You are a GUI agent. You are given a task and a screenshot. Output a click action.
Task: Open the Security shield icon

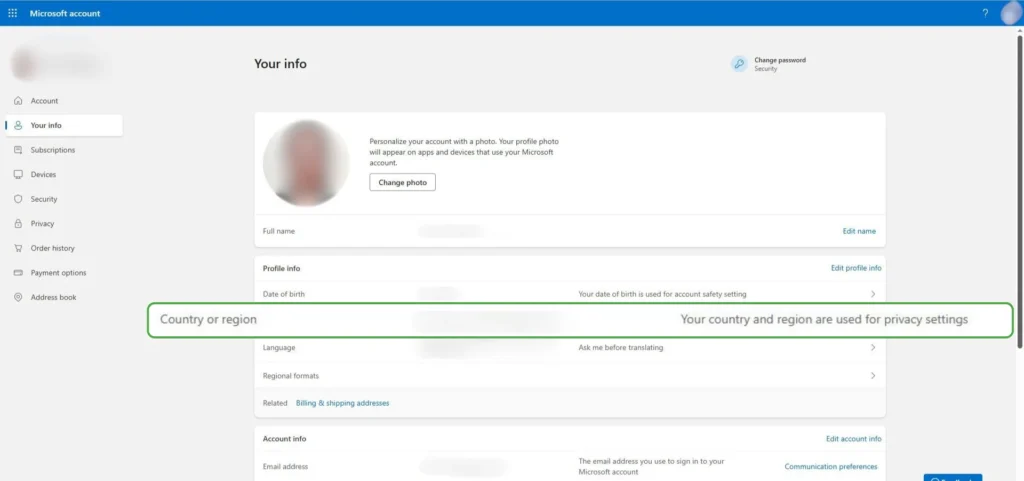pos(18,199)
